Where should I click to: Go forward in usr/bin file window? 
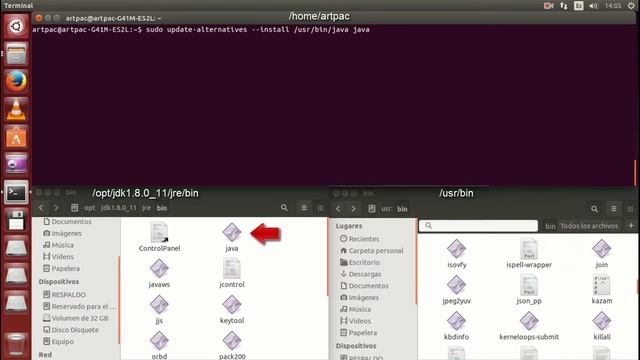click(353, 209)
